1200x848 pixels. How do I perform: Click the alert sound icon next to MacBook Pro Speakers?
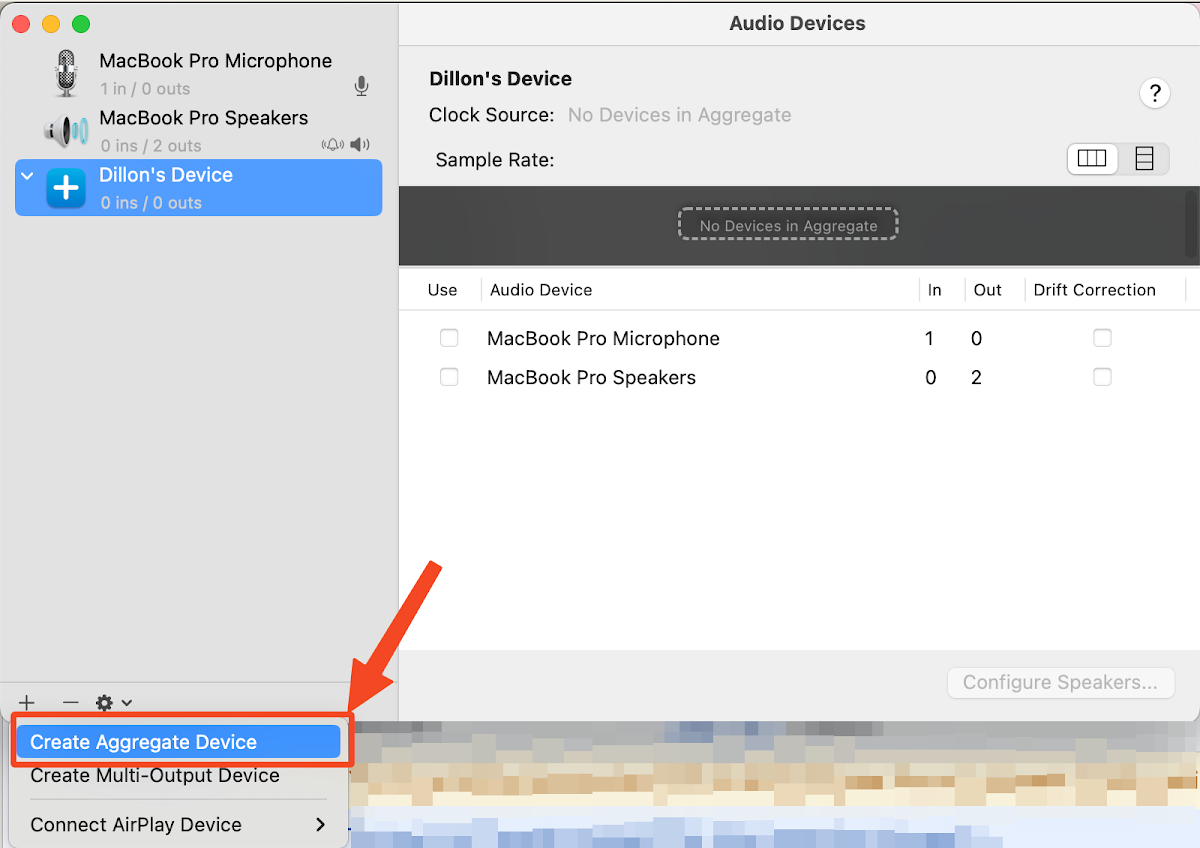coord(333,144)
